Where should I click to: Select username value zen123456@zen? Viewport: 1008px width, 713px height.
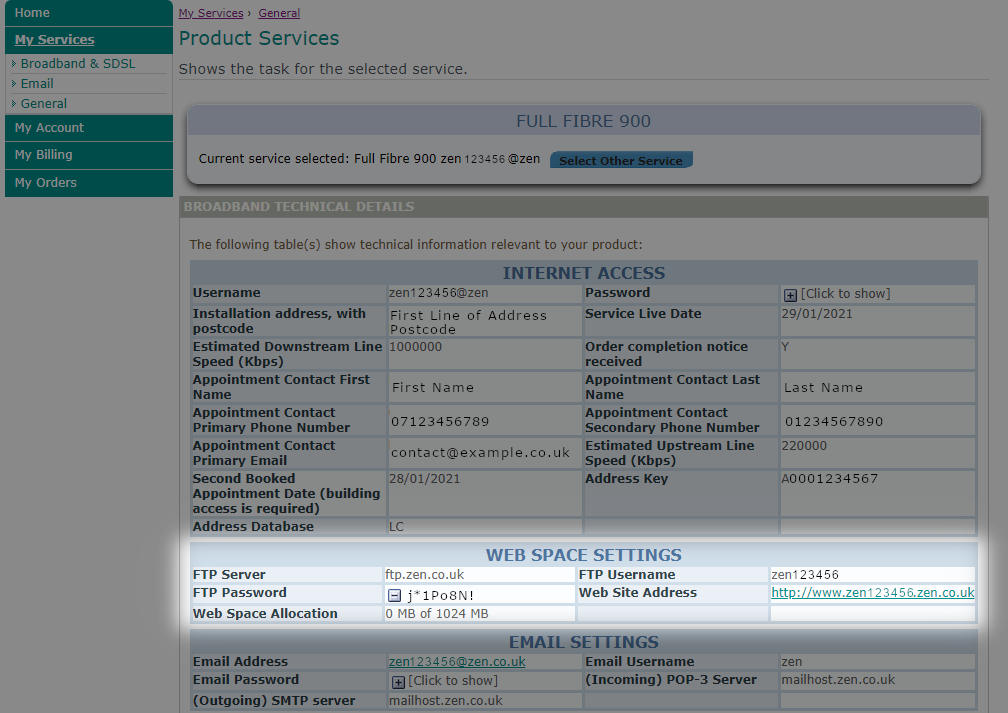point(438,293)
